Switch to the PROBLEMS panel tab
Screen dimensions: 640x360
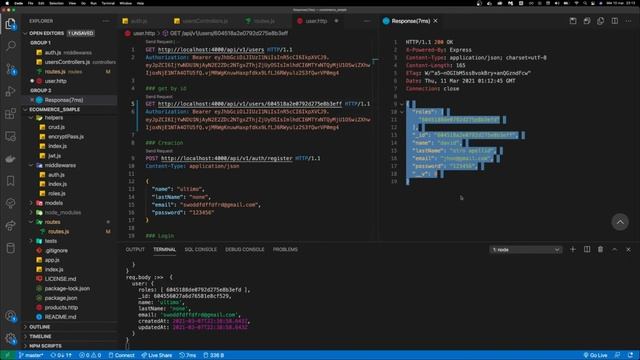point(285,249)
